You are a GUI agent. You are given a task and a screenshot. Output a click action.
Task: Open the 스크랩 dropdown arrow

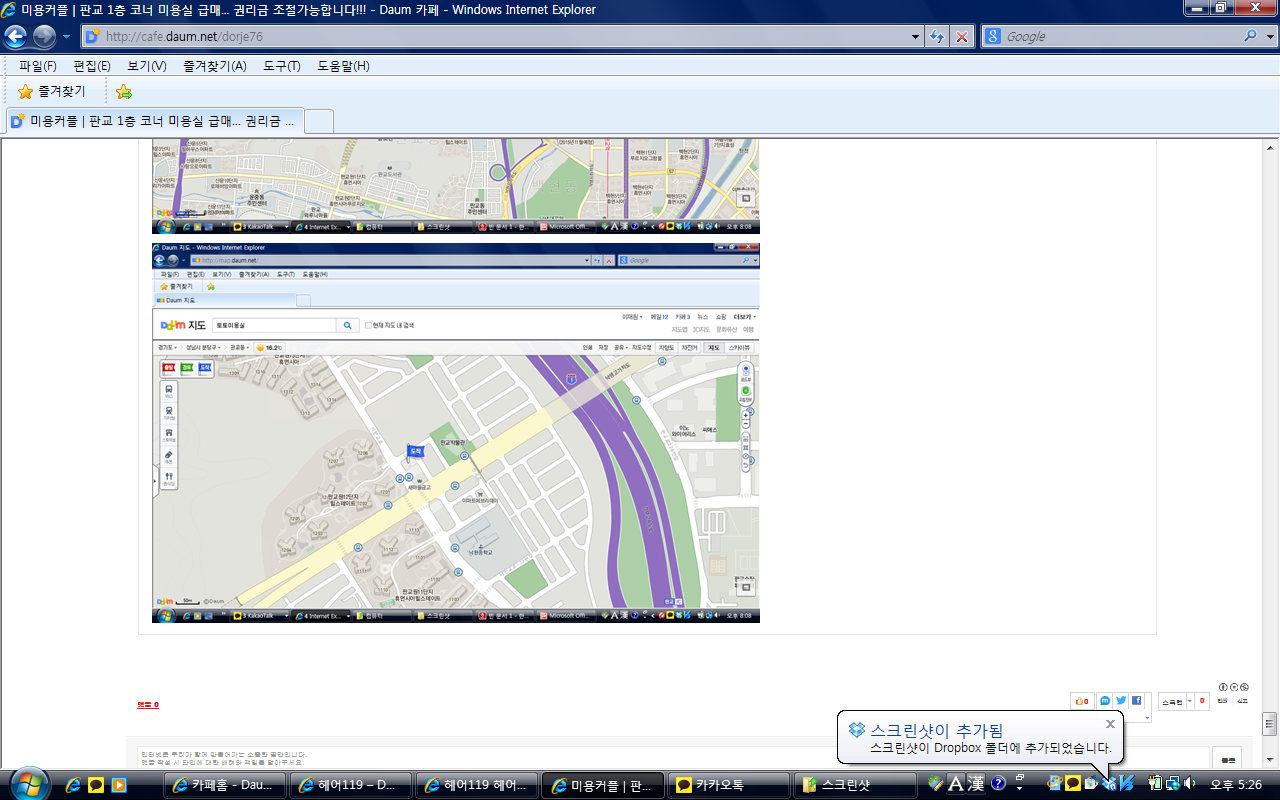[1189, 701]
